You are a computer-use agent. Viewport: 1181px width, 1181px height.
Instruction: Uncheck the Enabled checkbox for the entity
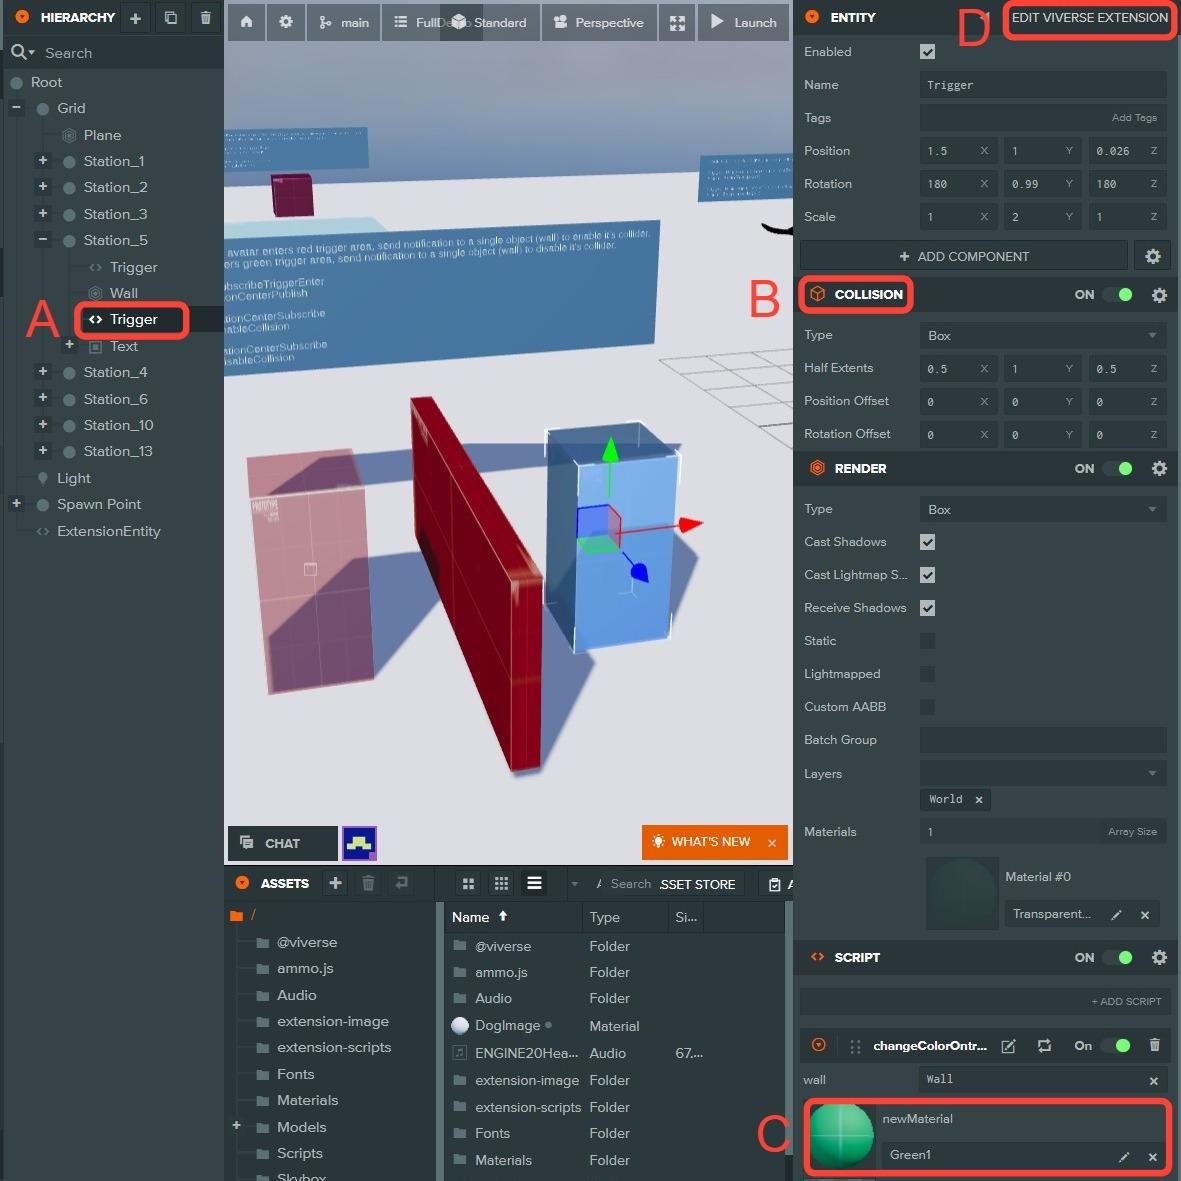click(x=927, y=52)
